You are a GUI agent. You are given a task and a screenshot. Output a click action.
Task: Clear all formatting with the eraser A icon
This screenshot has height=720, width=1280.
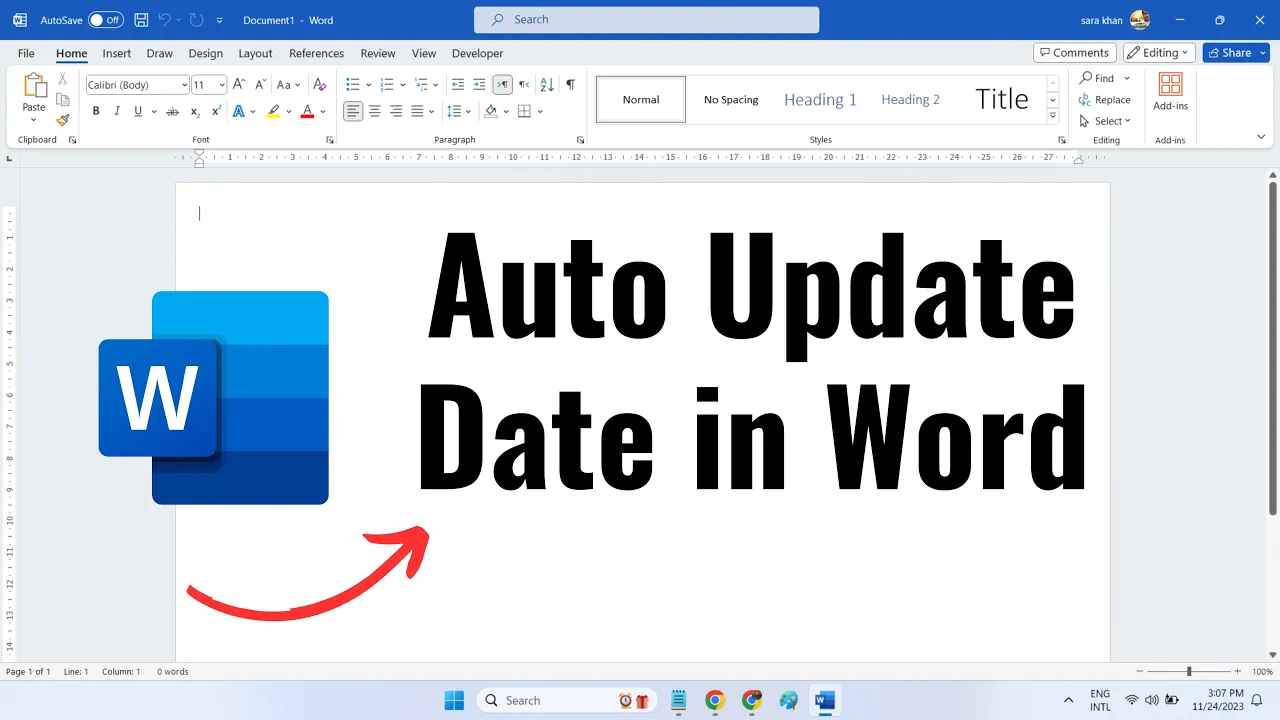[x=320, y=85]
